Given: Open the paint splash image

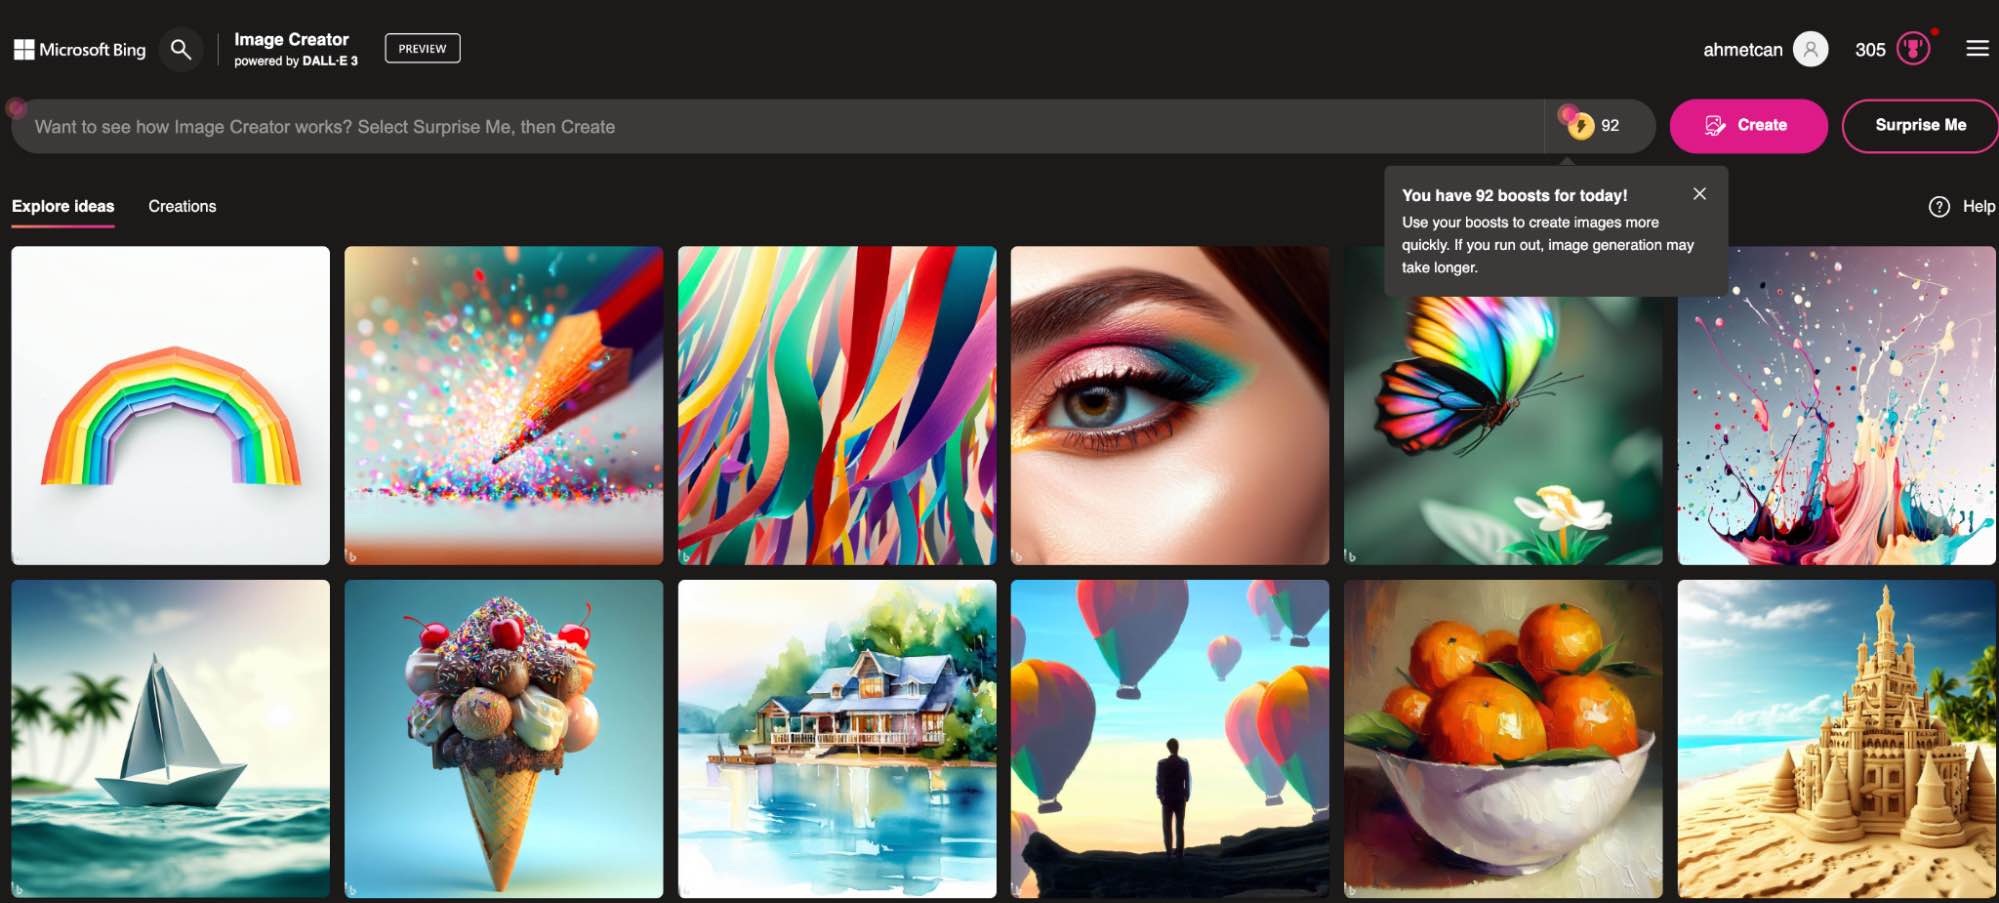Looking at the screenshot, I should point(1836,405).
